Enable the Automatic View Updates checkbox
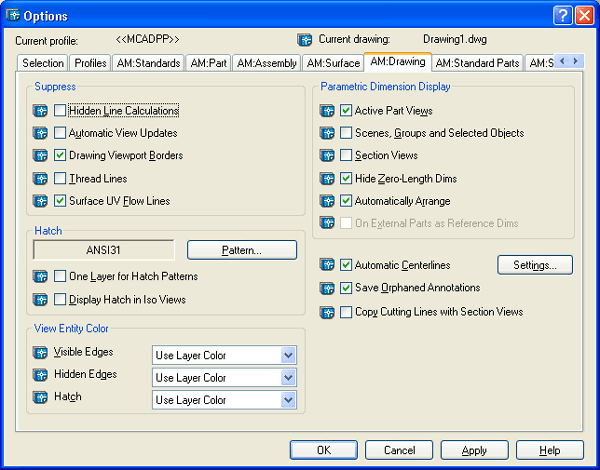 tap(61, 133)
